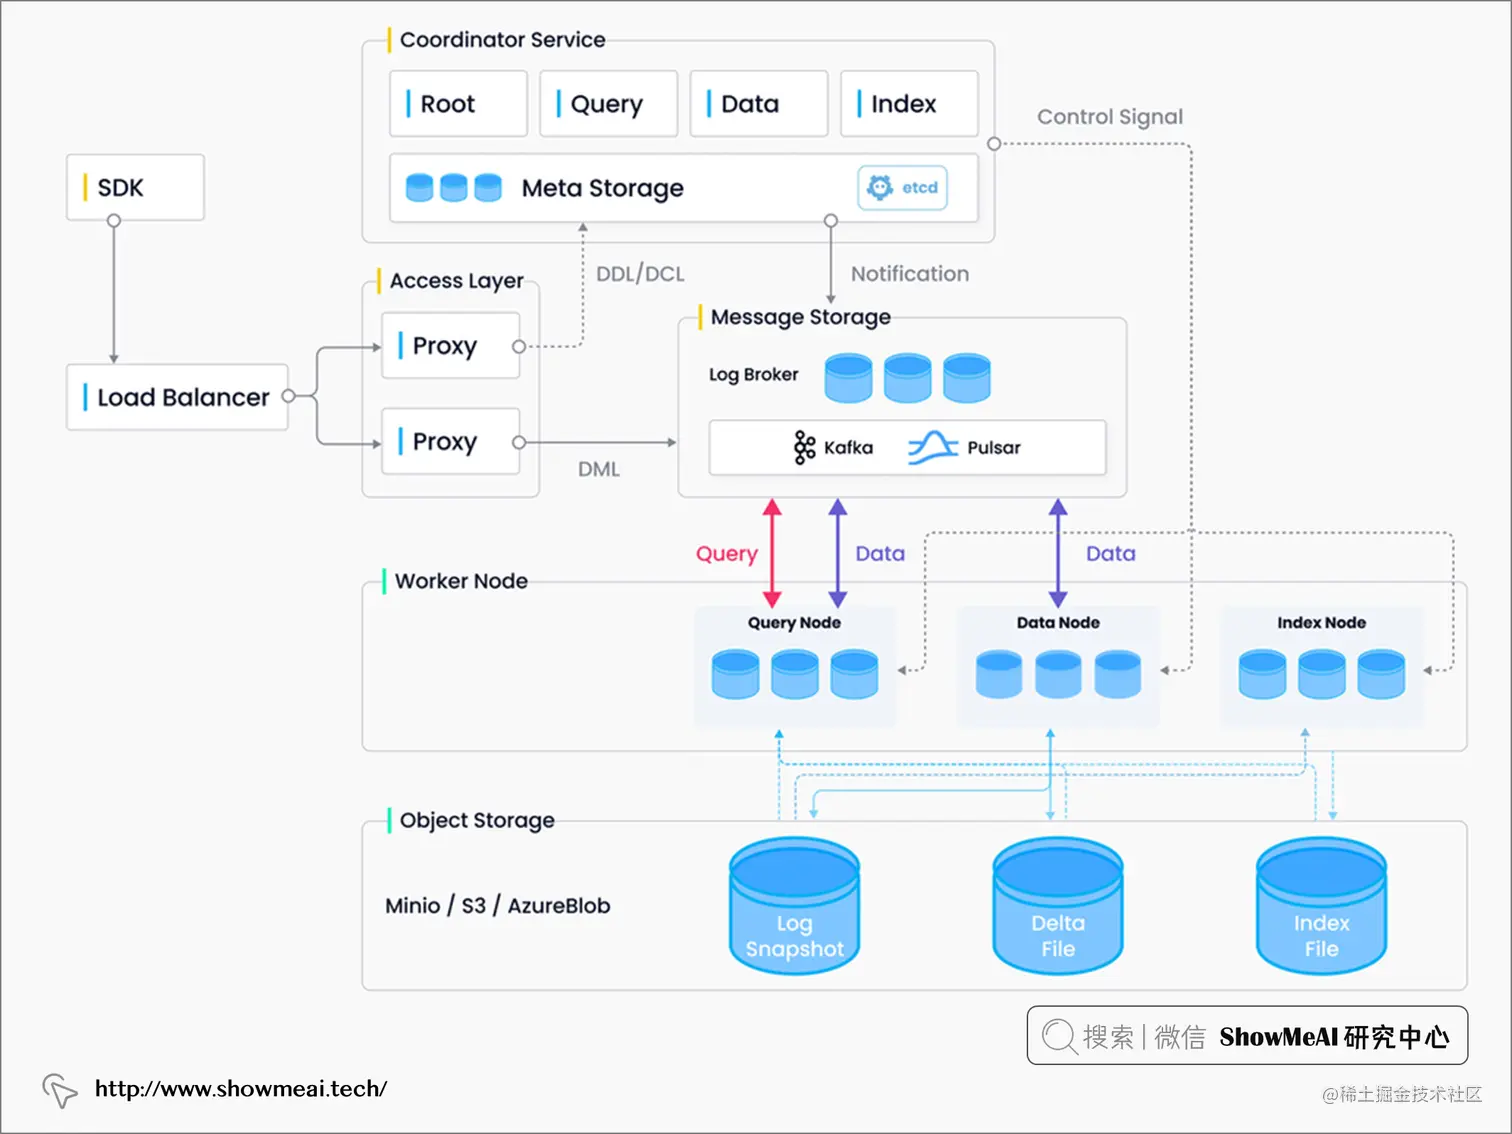The image size is (1512, 1134).
Task: Click the Coordinator Service title
Action: (x=502, y=40)
